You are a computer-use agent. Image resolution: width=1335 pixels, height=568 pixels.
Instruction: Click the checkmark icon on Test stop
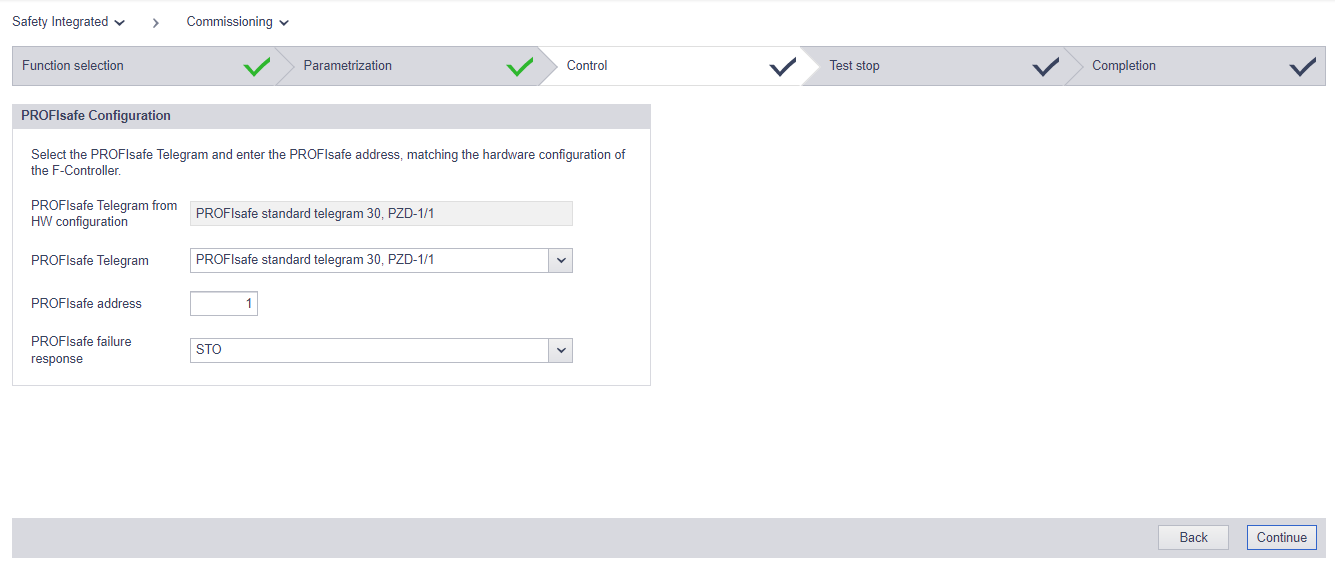pyautogui.click(x=1045, y=67)
